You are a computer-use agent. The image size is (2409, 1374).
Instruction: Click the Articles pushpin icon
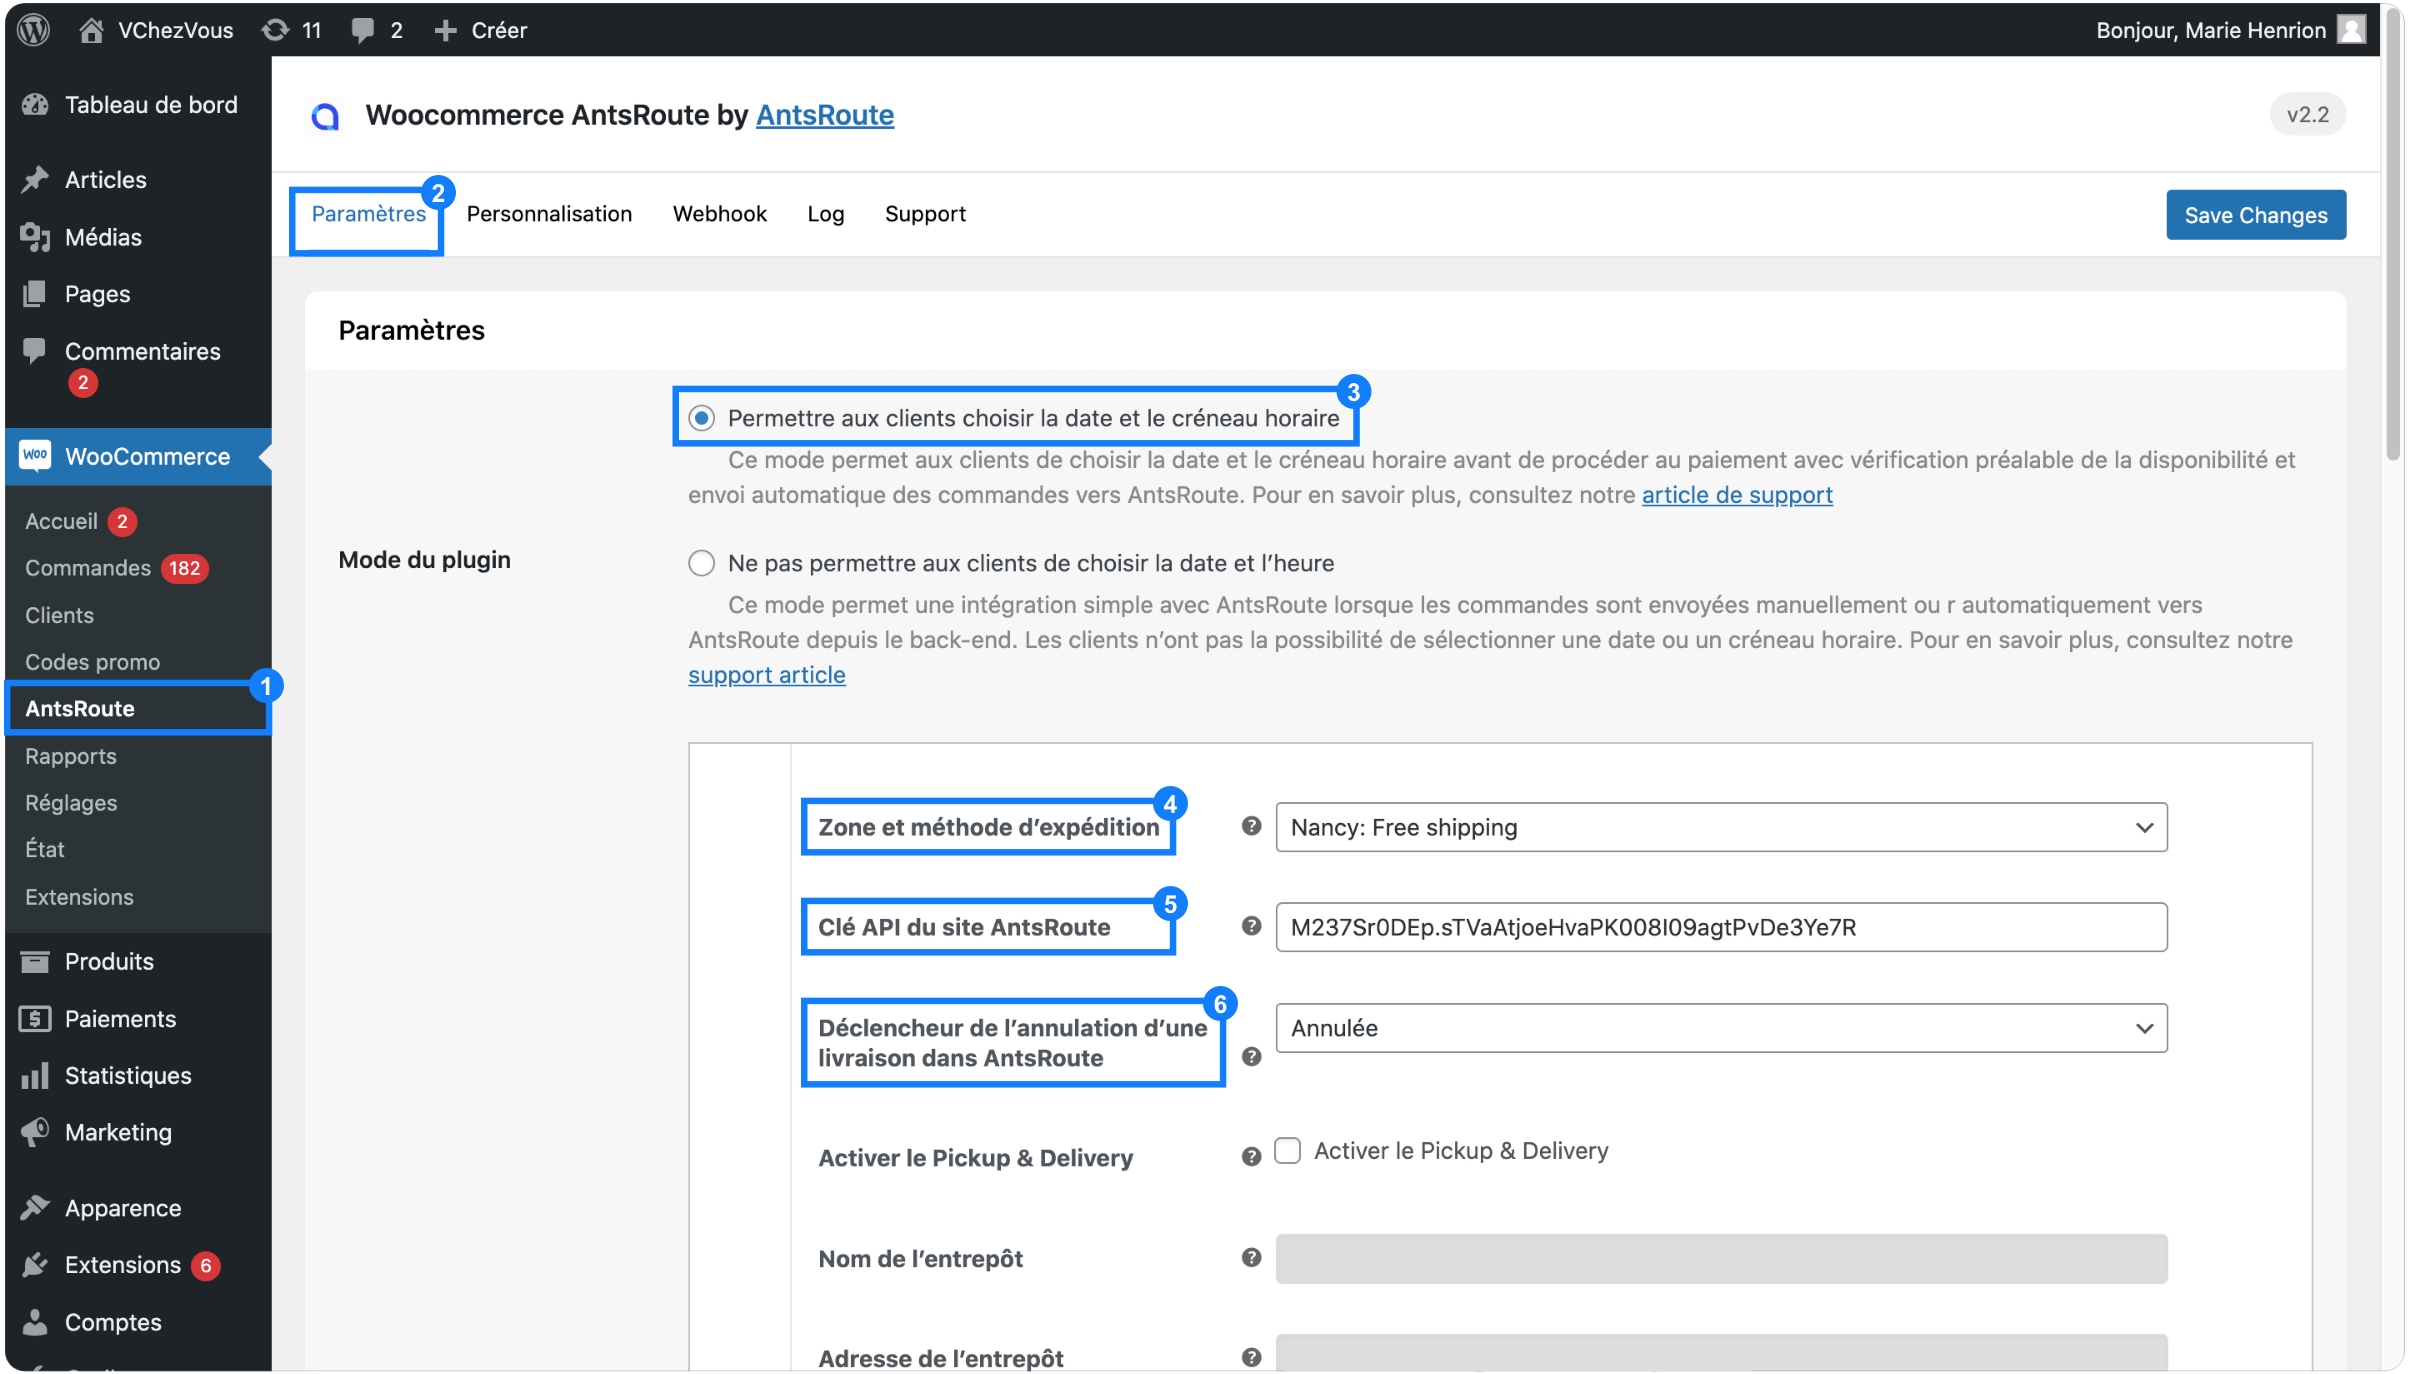pyautogui.click(x=35, y=180)
